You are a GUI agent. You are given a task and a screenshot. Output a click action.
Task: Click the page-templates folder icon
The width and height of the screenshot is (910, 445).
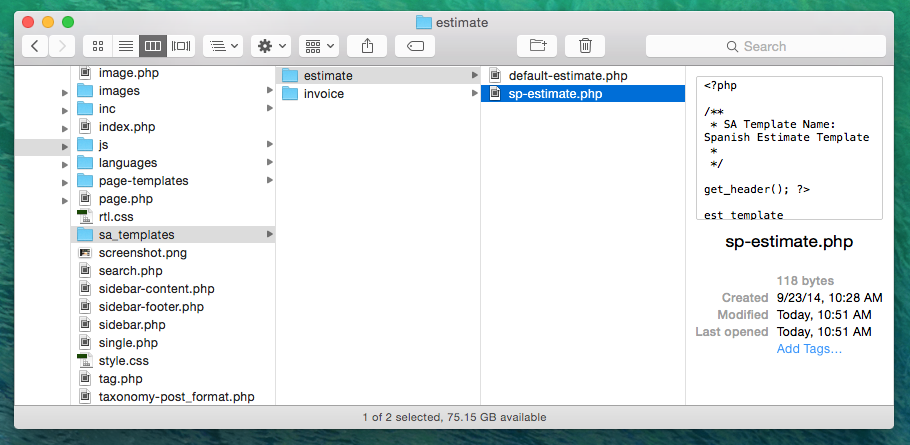coord(85,180)
